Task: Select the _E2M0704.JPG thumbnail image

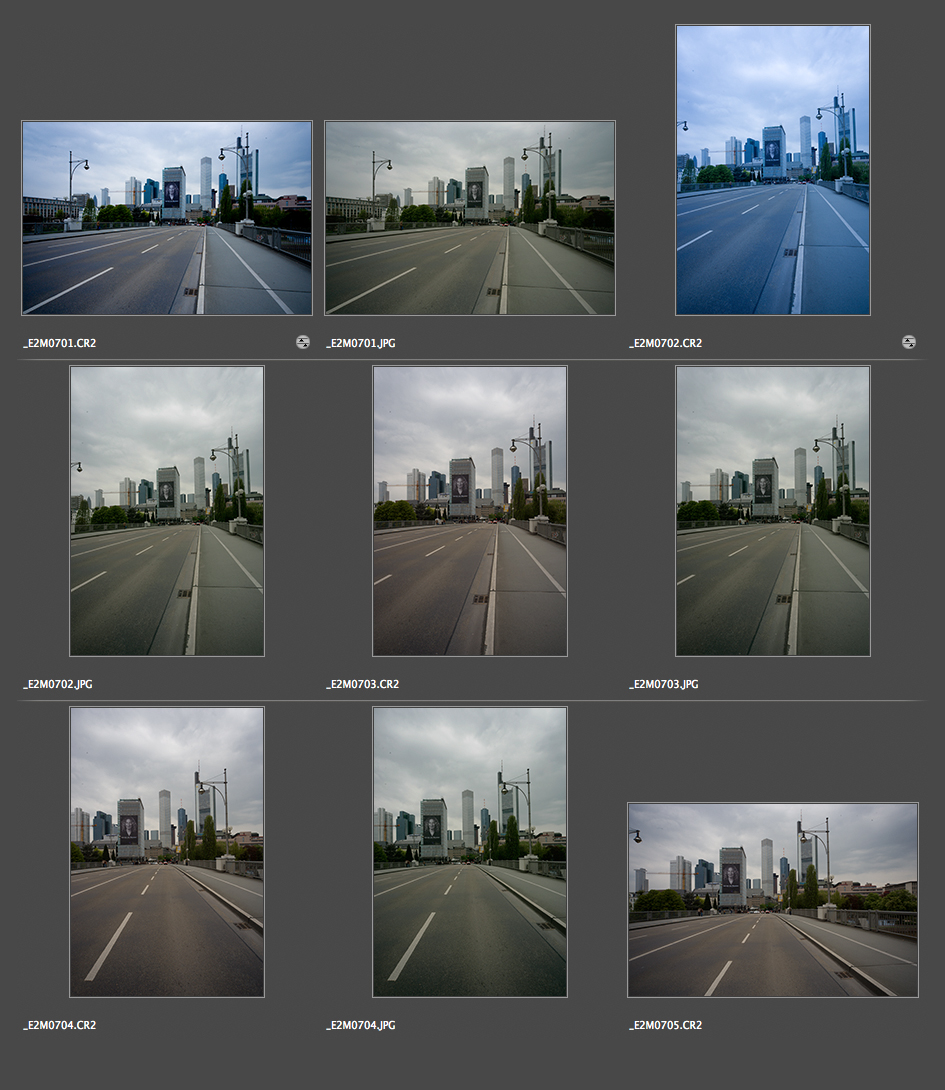Action: pyautogui.click(x=469, y=852)
